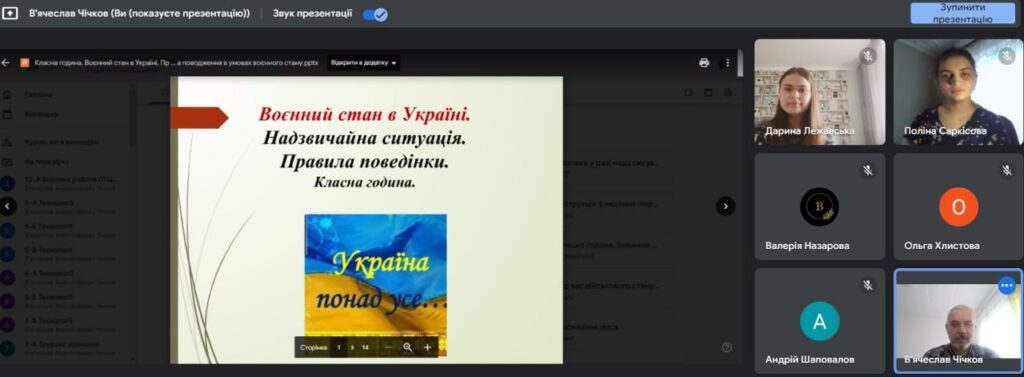This screenshot has width=1024, height=377.
Task: Click the home icon in dimmed sidebar
Action: 7,94
